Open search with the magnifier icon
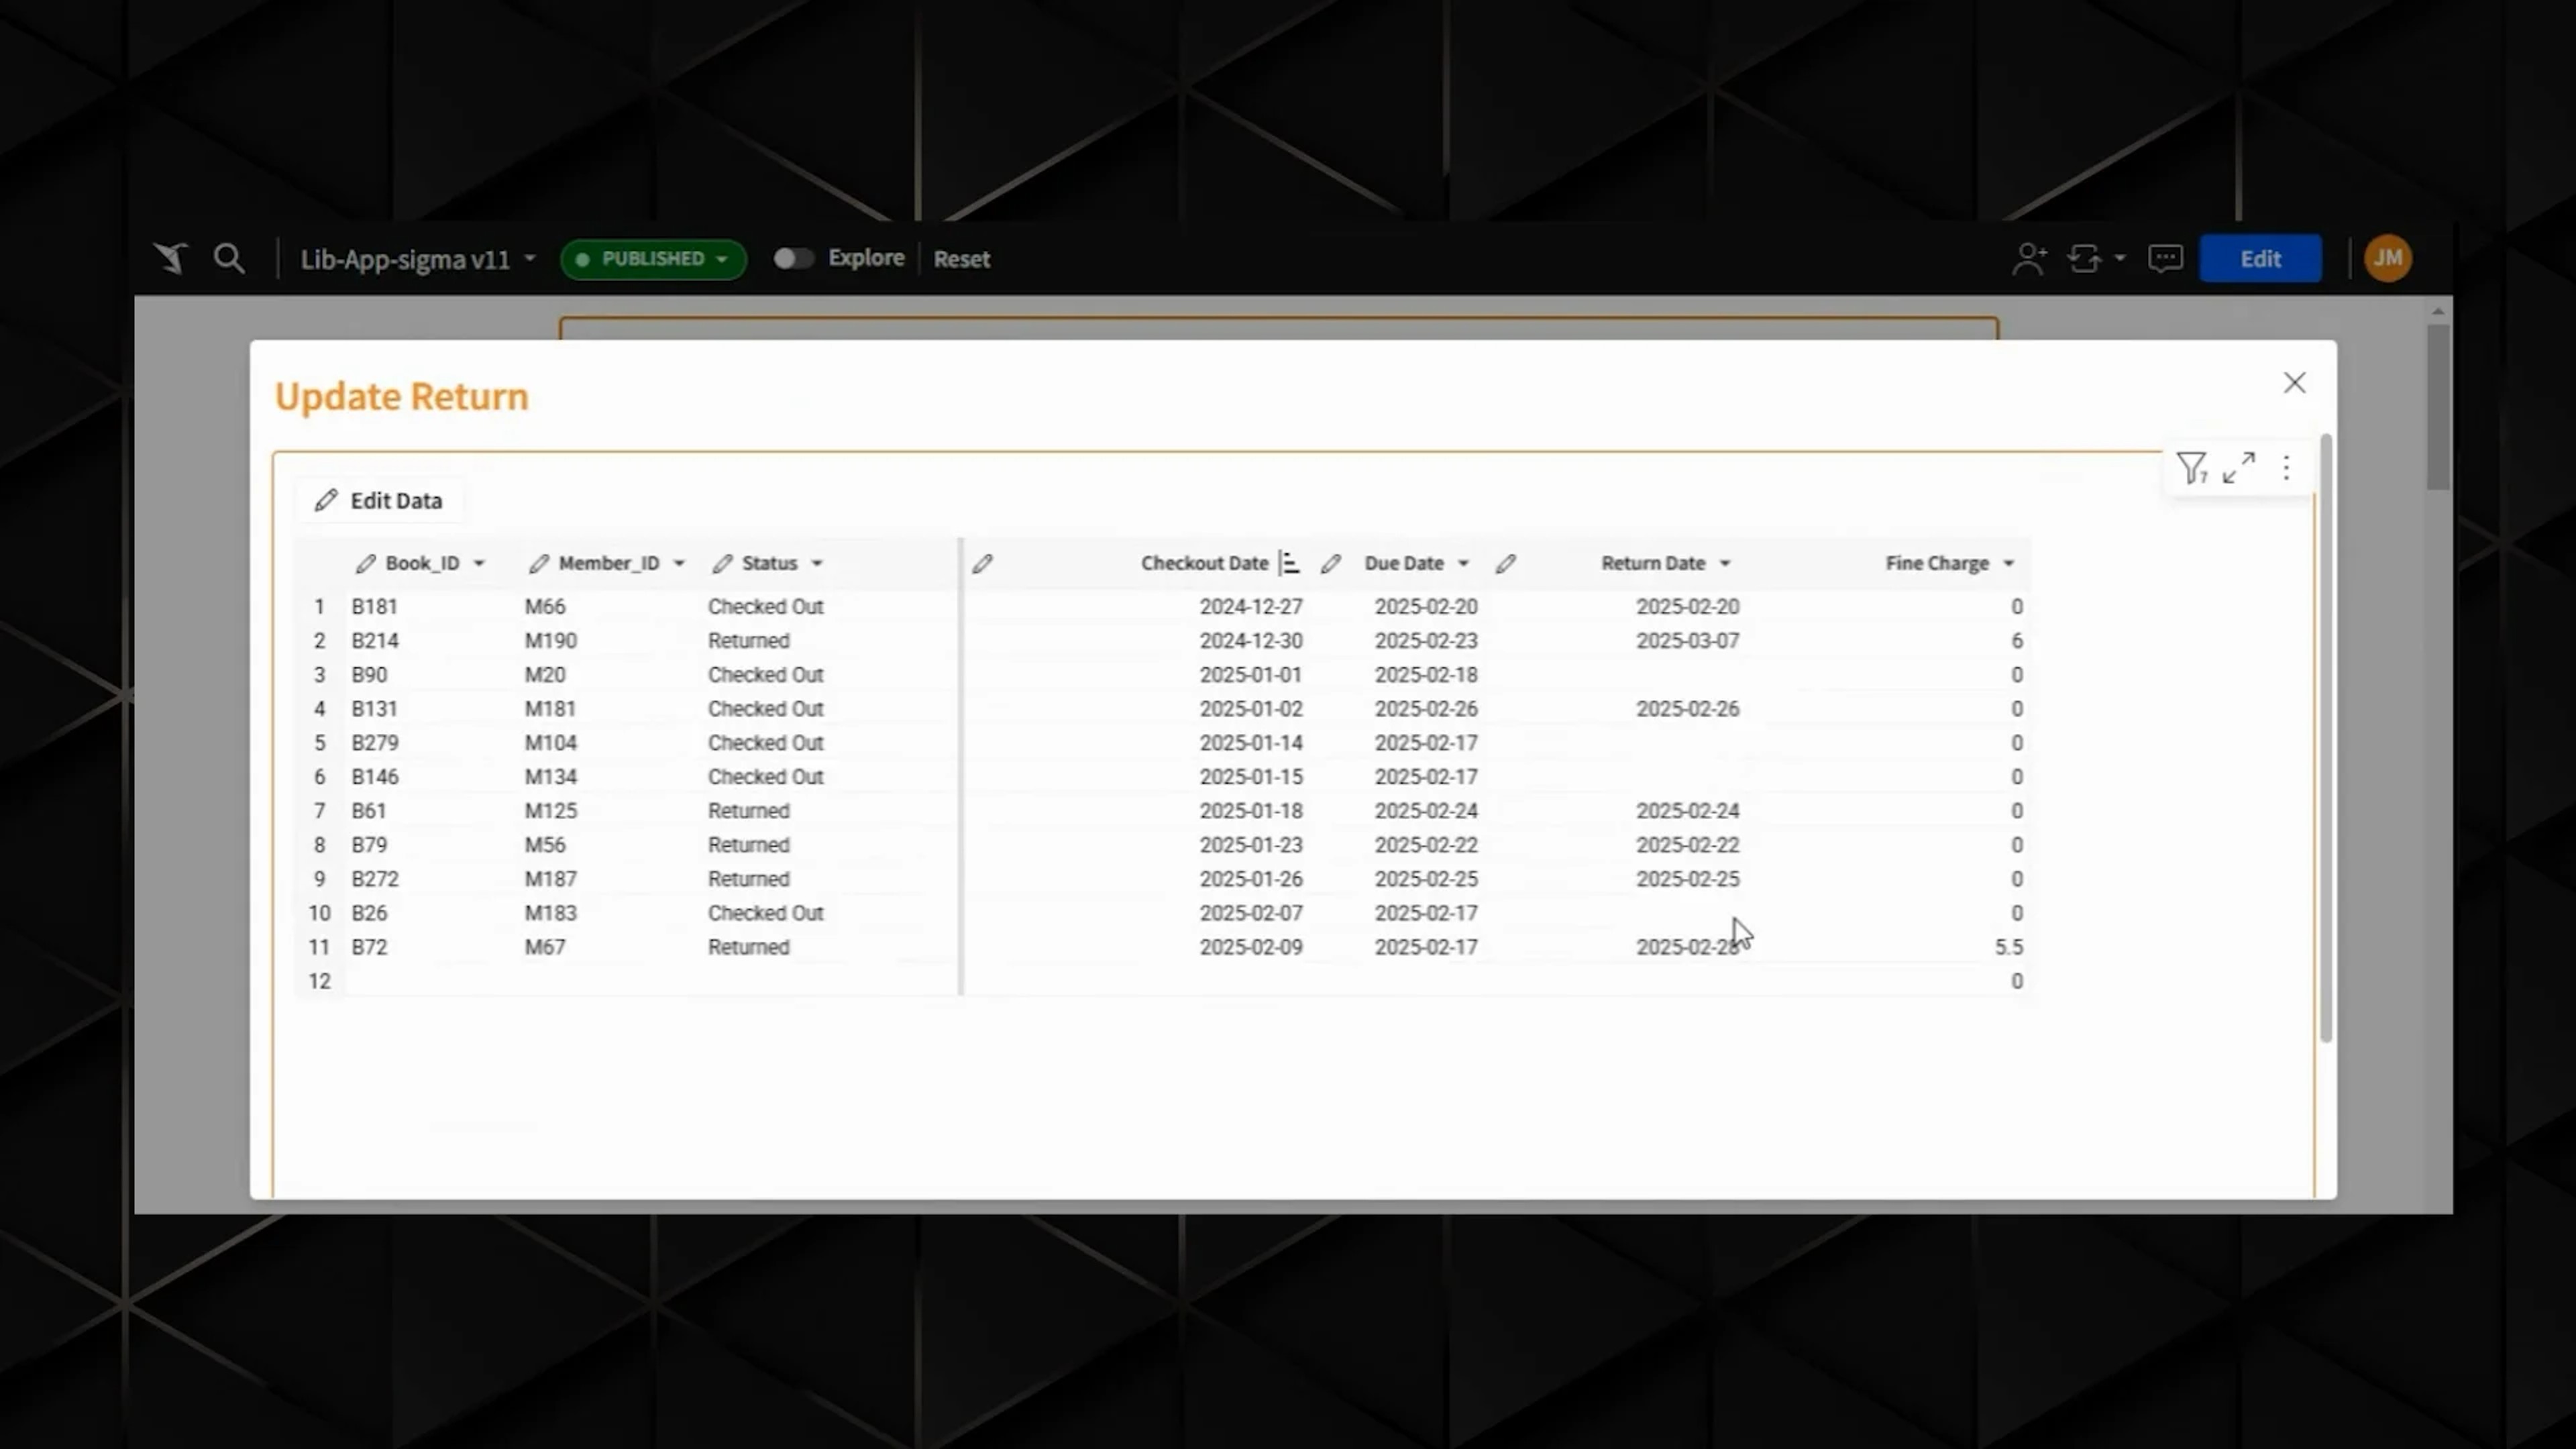Screen dimensions: 2576x1449 click(x=229, y=259)
